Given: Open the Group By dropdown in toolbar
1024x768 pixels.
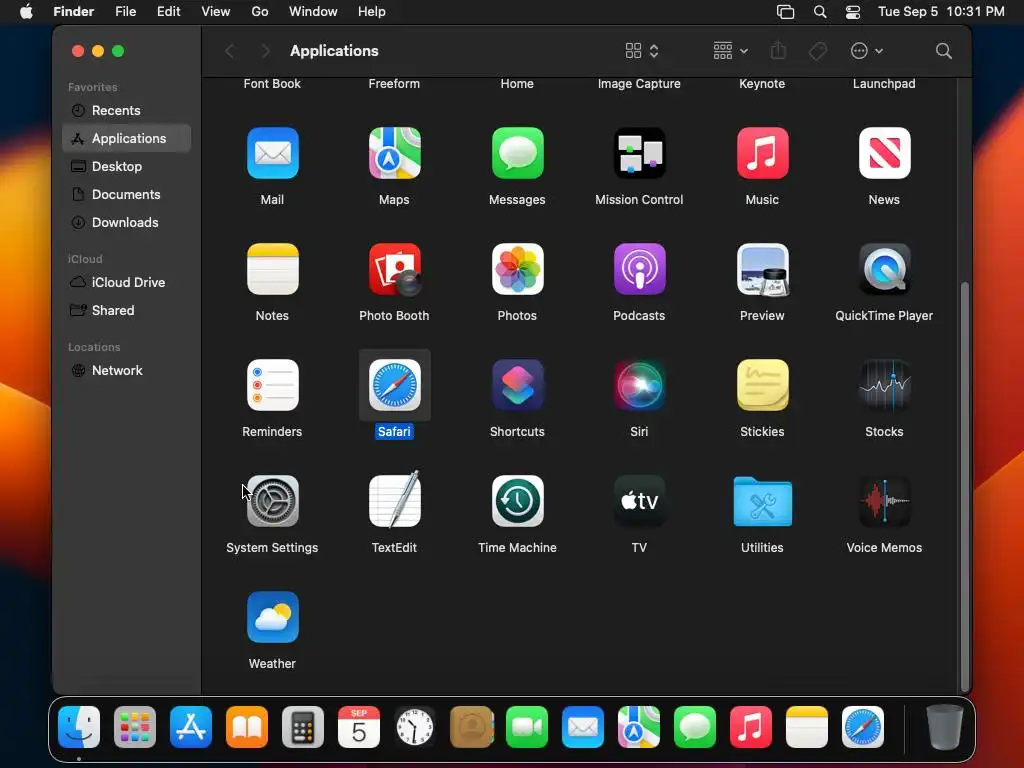Looking at the screenshot, I should pos(730,51).
